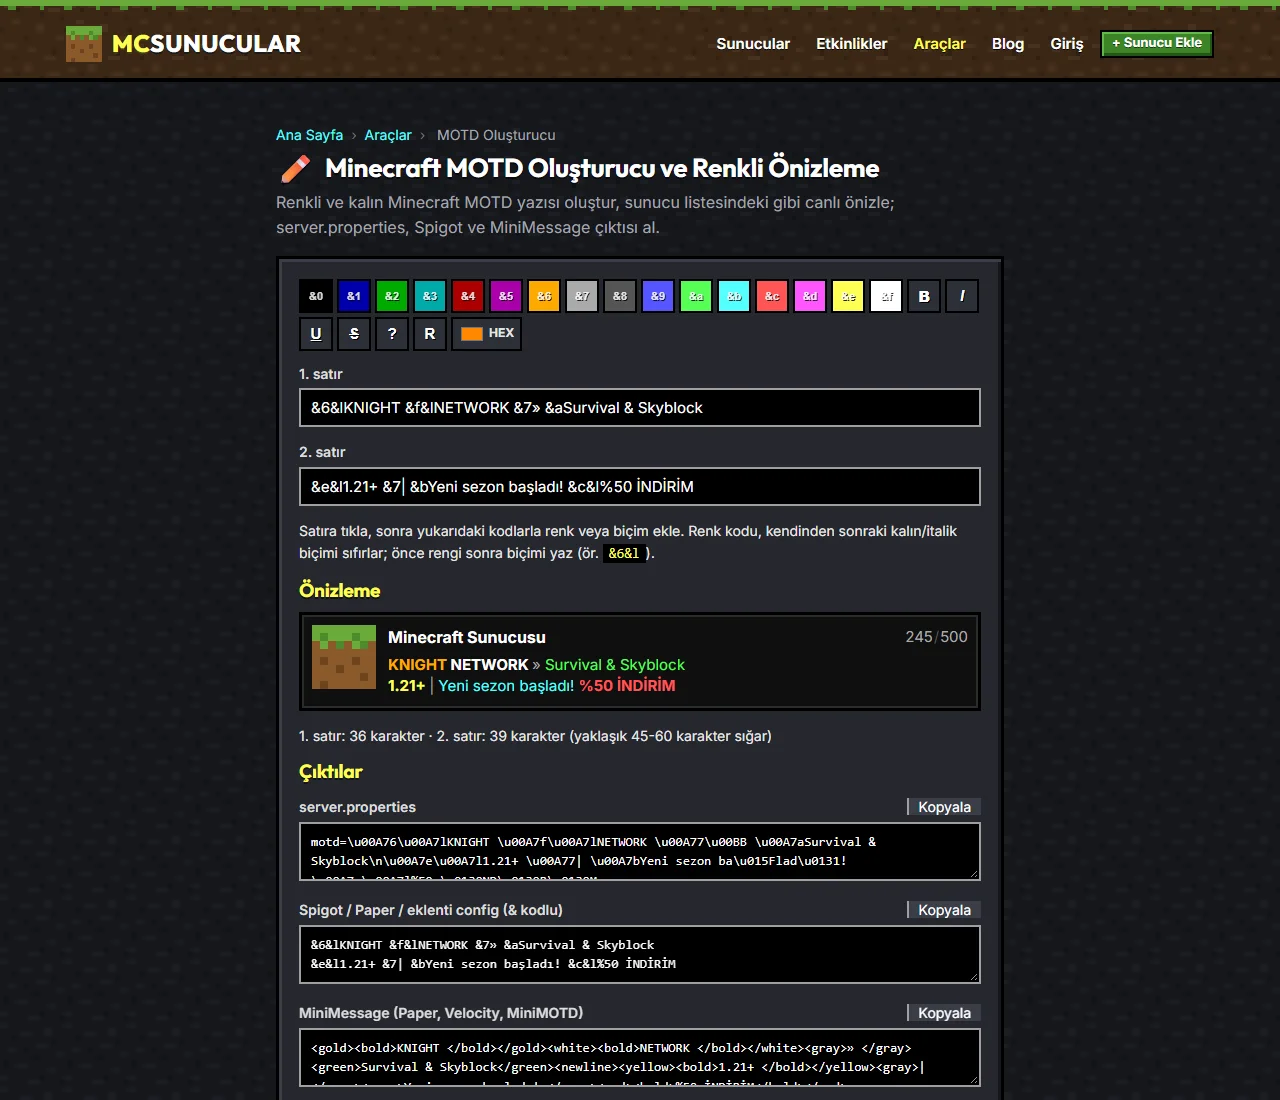
Task: Click the "Survival & Skyblock" preview text
Action: coord(615,665)
